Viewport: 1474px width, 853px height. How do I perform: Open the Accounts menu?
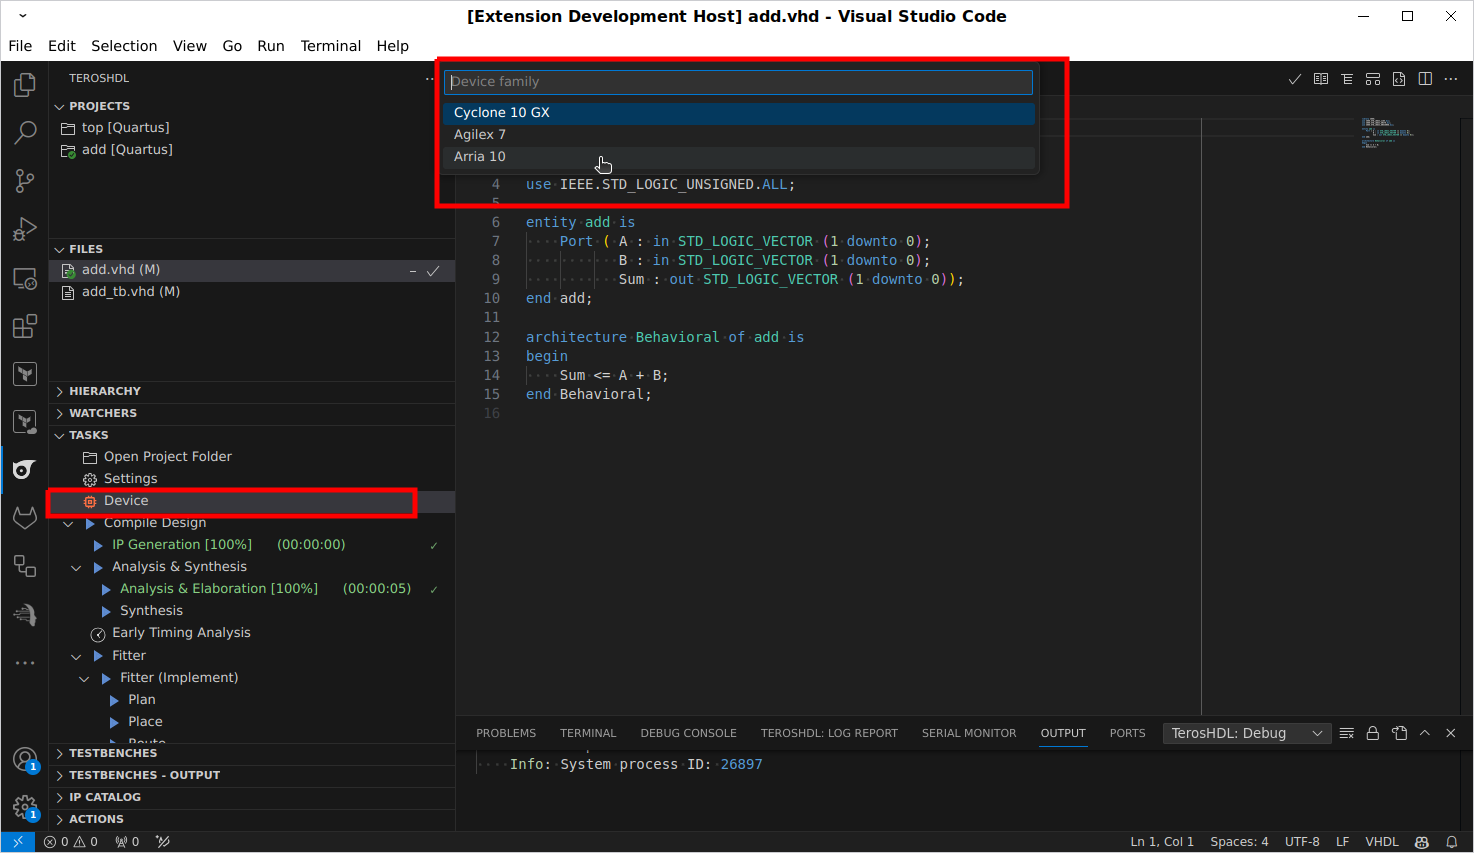click(25, 760)
